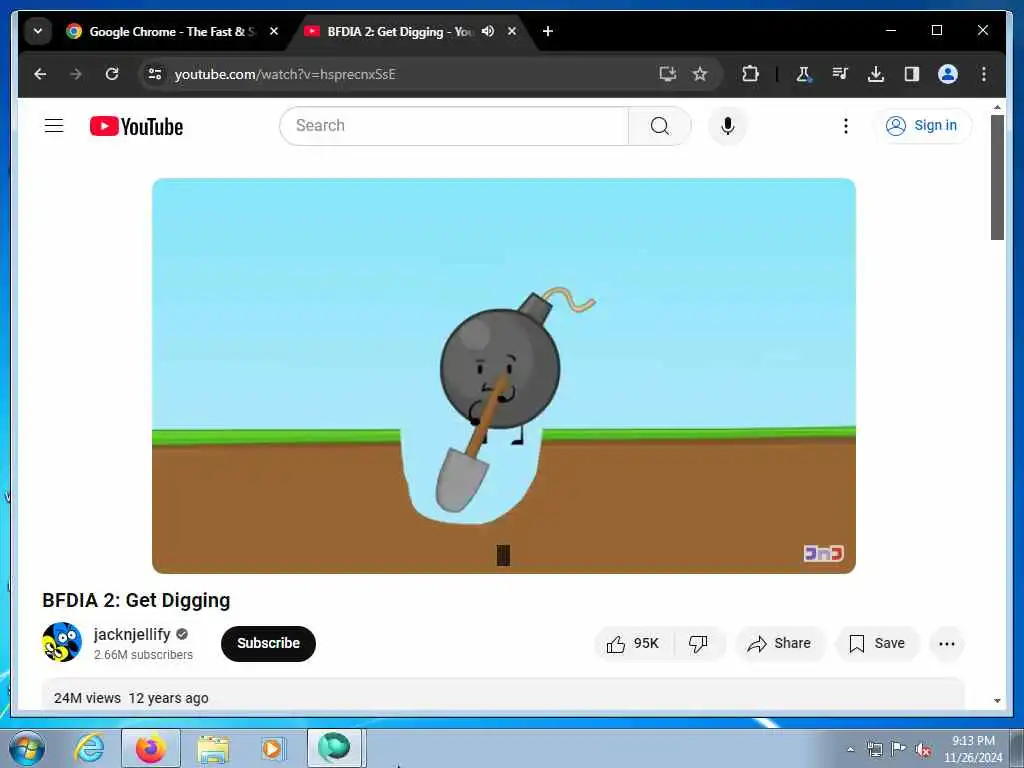Open the Chrome Extensions puzzle icon

tap(750, 74)
